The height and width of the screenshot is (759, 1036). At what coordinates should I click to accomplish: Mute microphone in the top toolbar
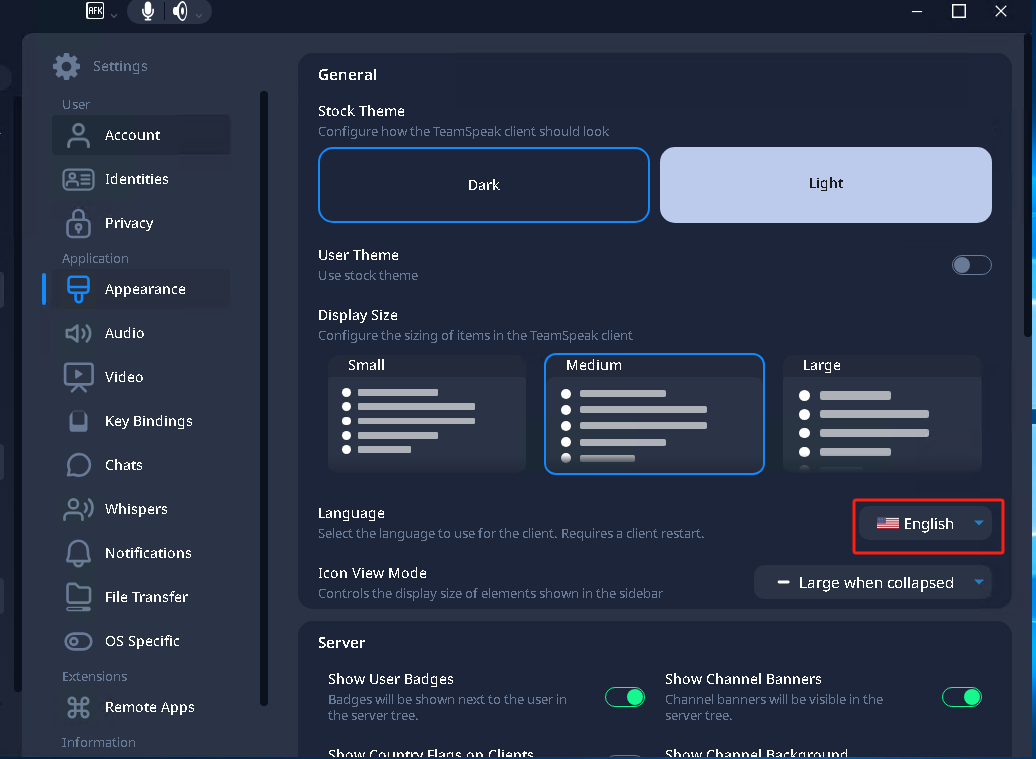(148, 12)
